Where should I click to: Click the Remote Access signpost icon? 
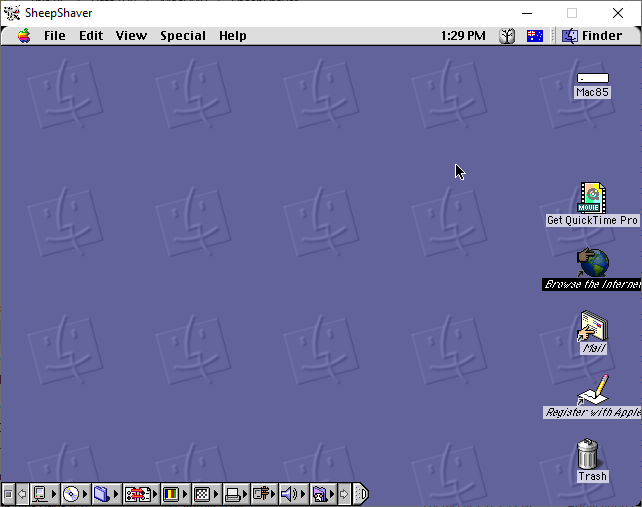[261, 494]
